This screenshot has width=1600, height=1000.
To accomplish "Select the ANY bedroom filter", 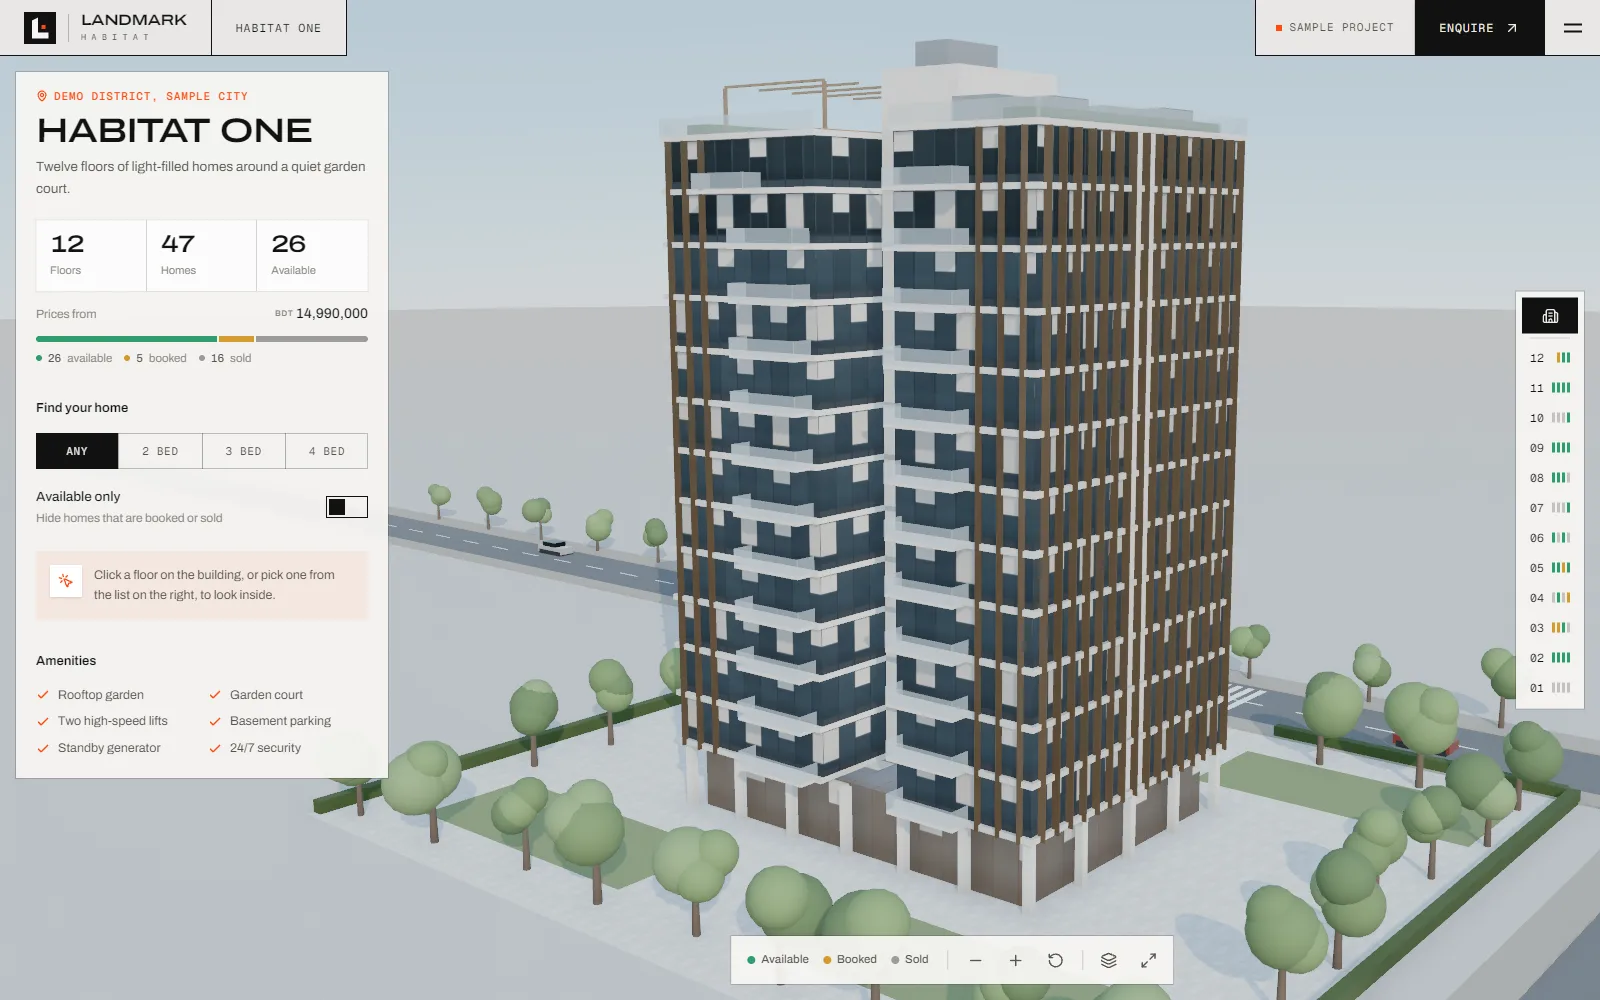I will [x=77, y=451].
